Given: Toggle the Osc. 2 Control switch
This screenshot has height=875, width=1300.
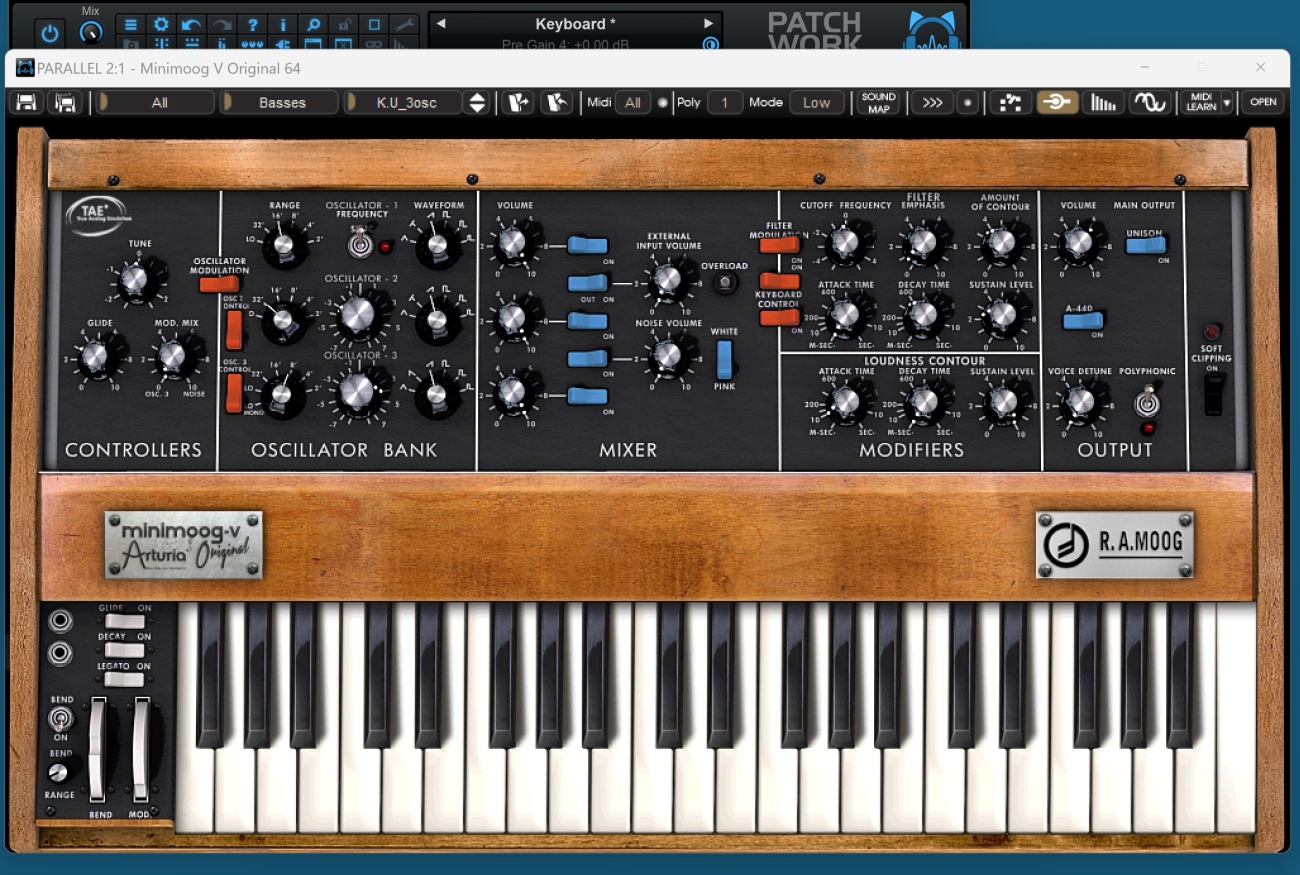Looking at the screenshot, I should pyautogui.click(x=234, y=330).
